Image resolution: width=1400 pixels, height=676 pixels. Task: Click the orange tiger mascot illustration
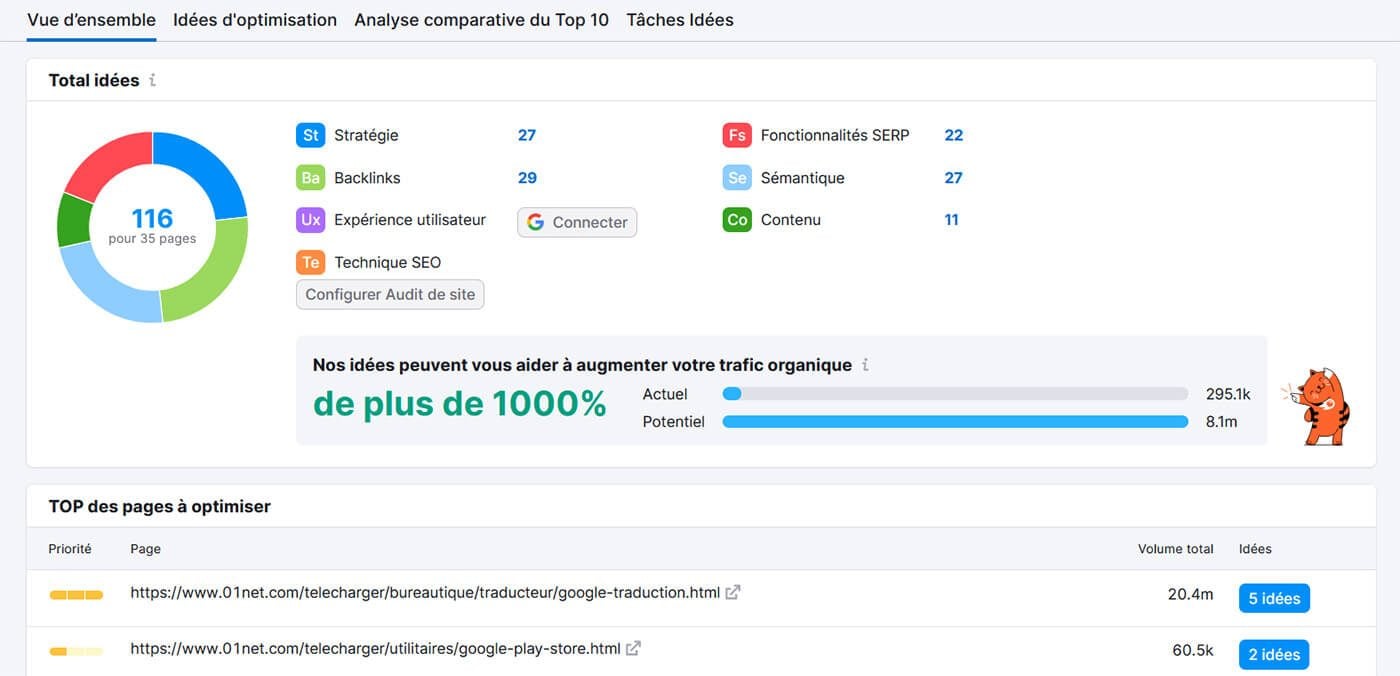(x=1316, y=405)
